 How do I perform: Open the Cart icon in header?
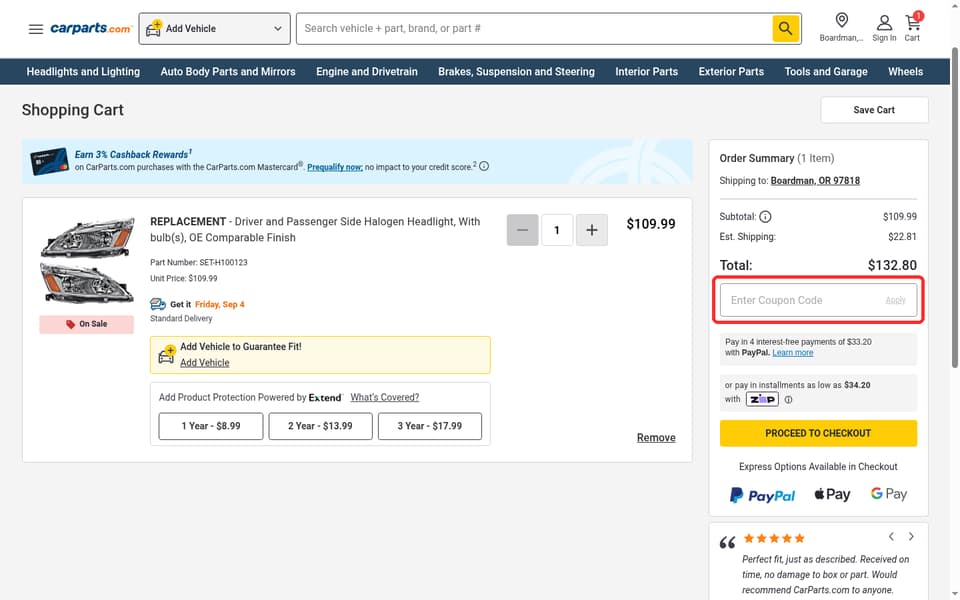(912, 28)
